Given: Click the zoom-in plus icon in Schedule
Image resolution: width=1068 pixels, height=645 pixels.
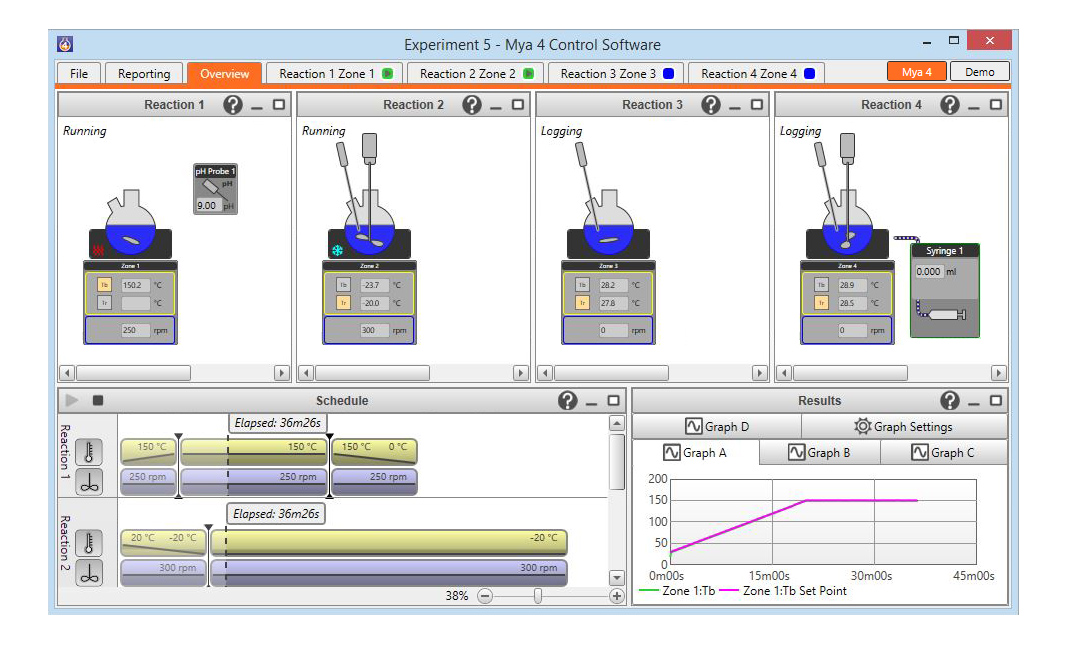Looking at the screenshot, I should point(616,596).
